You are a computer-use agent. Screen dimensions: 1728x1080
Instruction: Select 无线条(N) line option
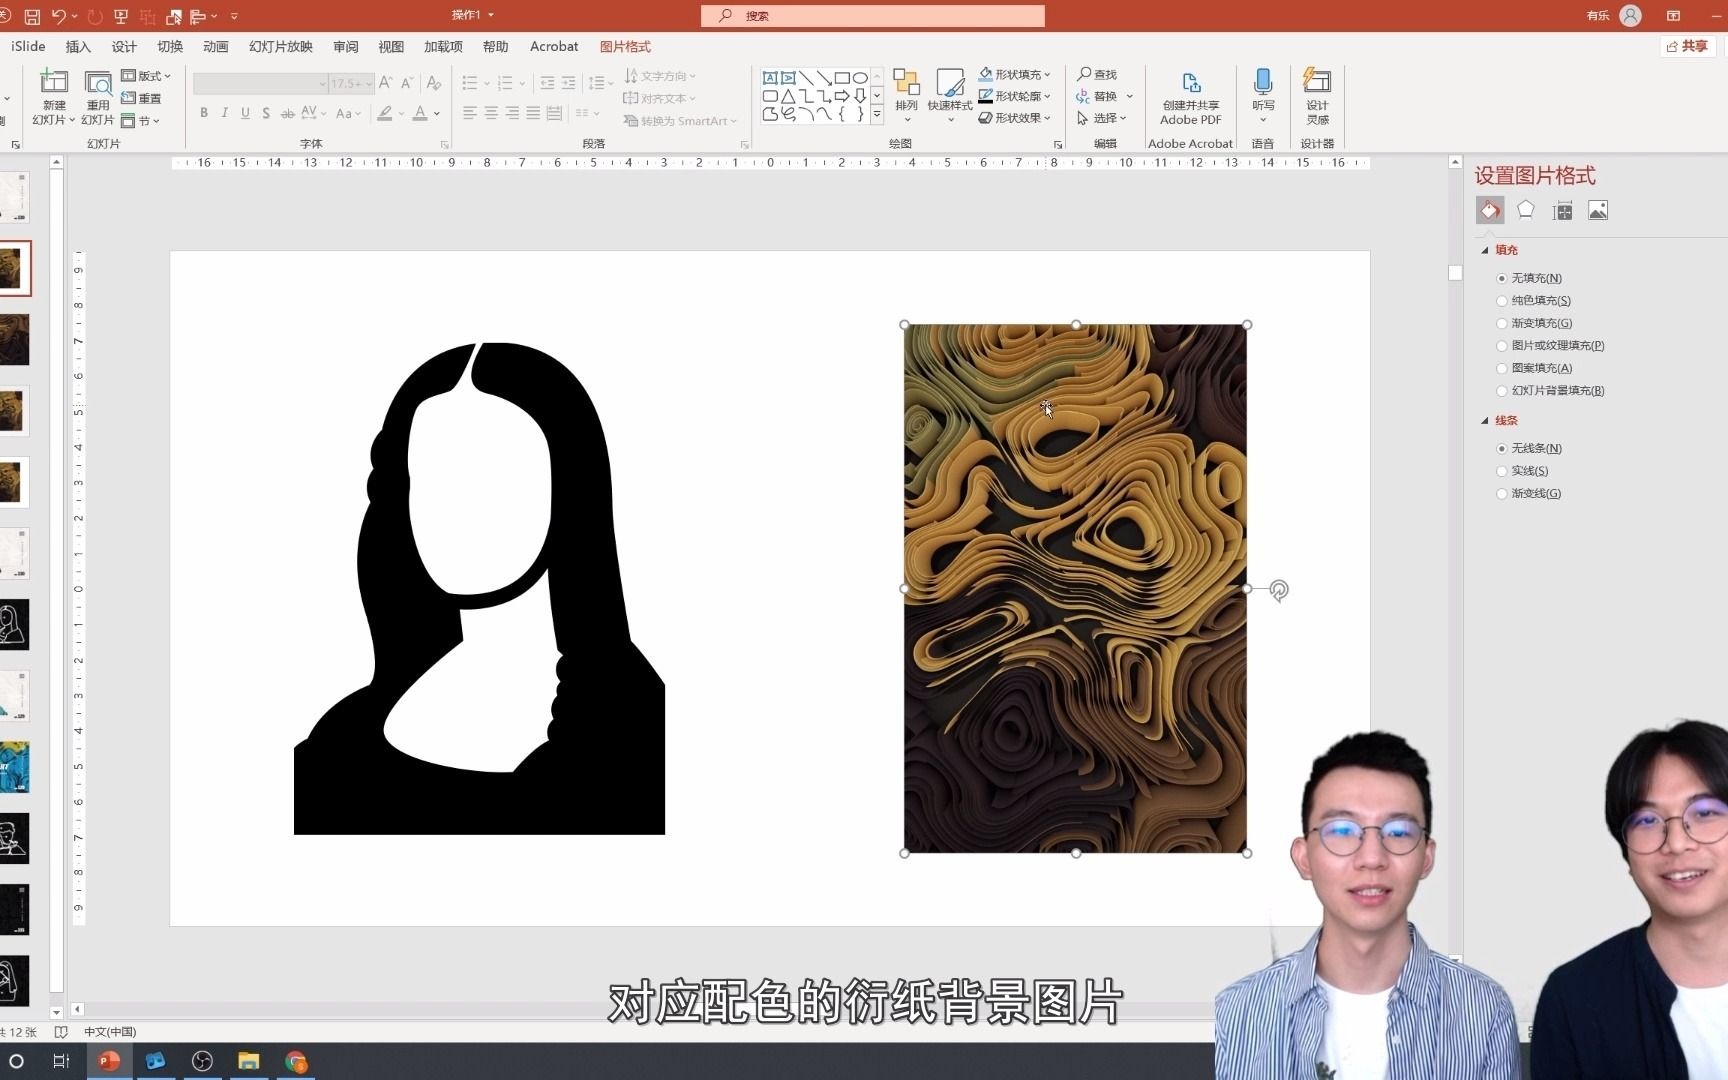click(1529, 448)
